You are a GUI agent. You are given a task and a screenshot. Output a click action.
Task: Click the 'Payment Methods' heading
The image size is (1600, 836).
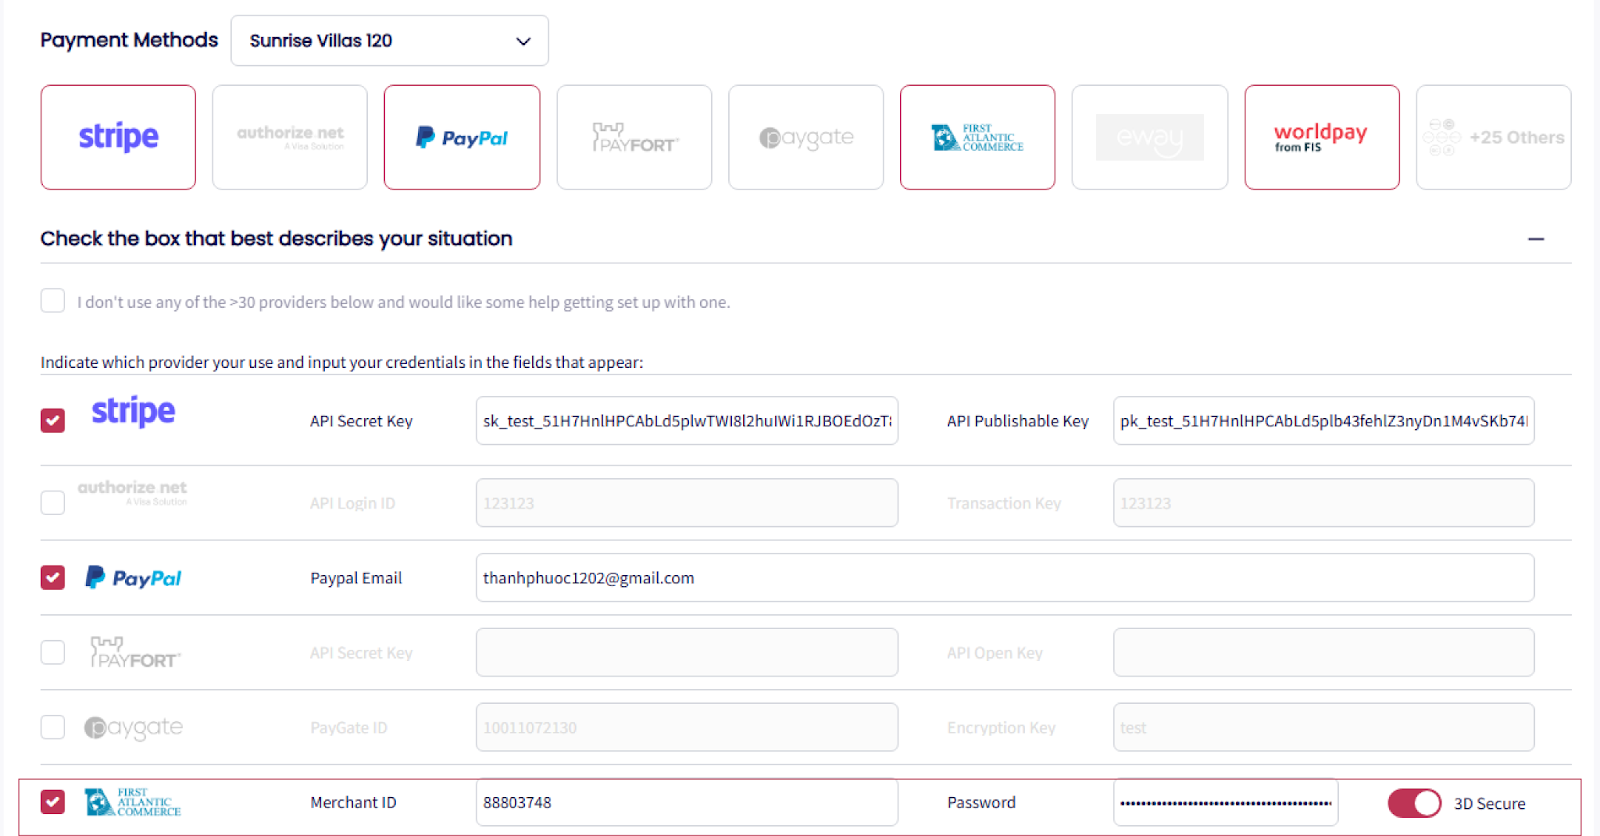click(x=129, y=40)
